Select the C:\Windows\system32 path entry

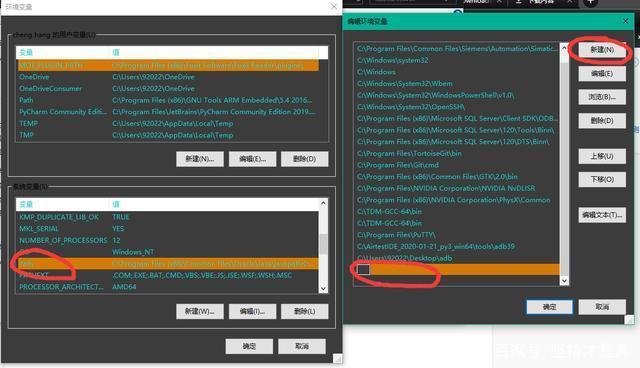pos(457,60)
